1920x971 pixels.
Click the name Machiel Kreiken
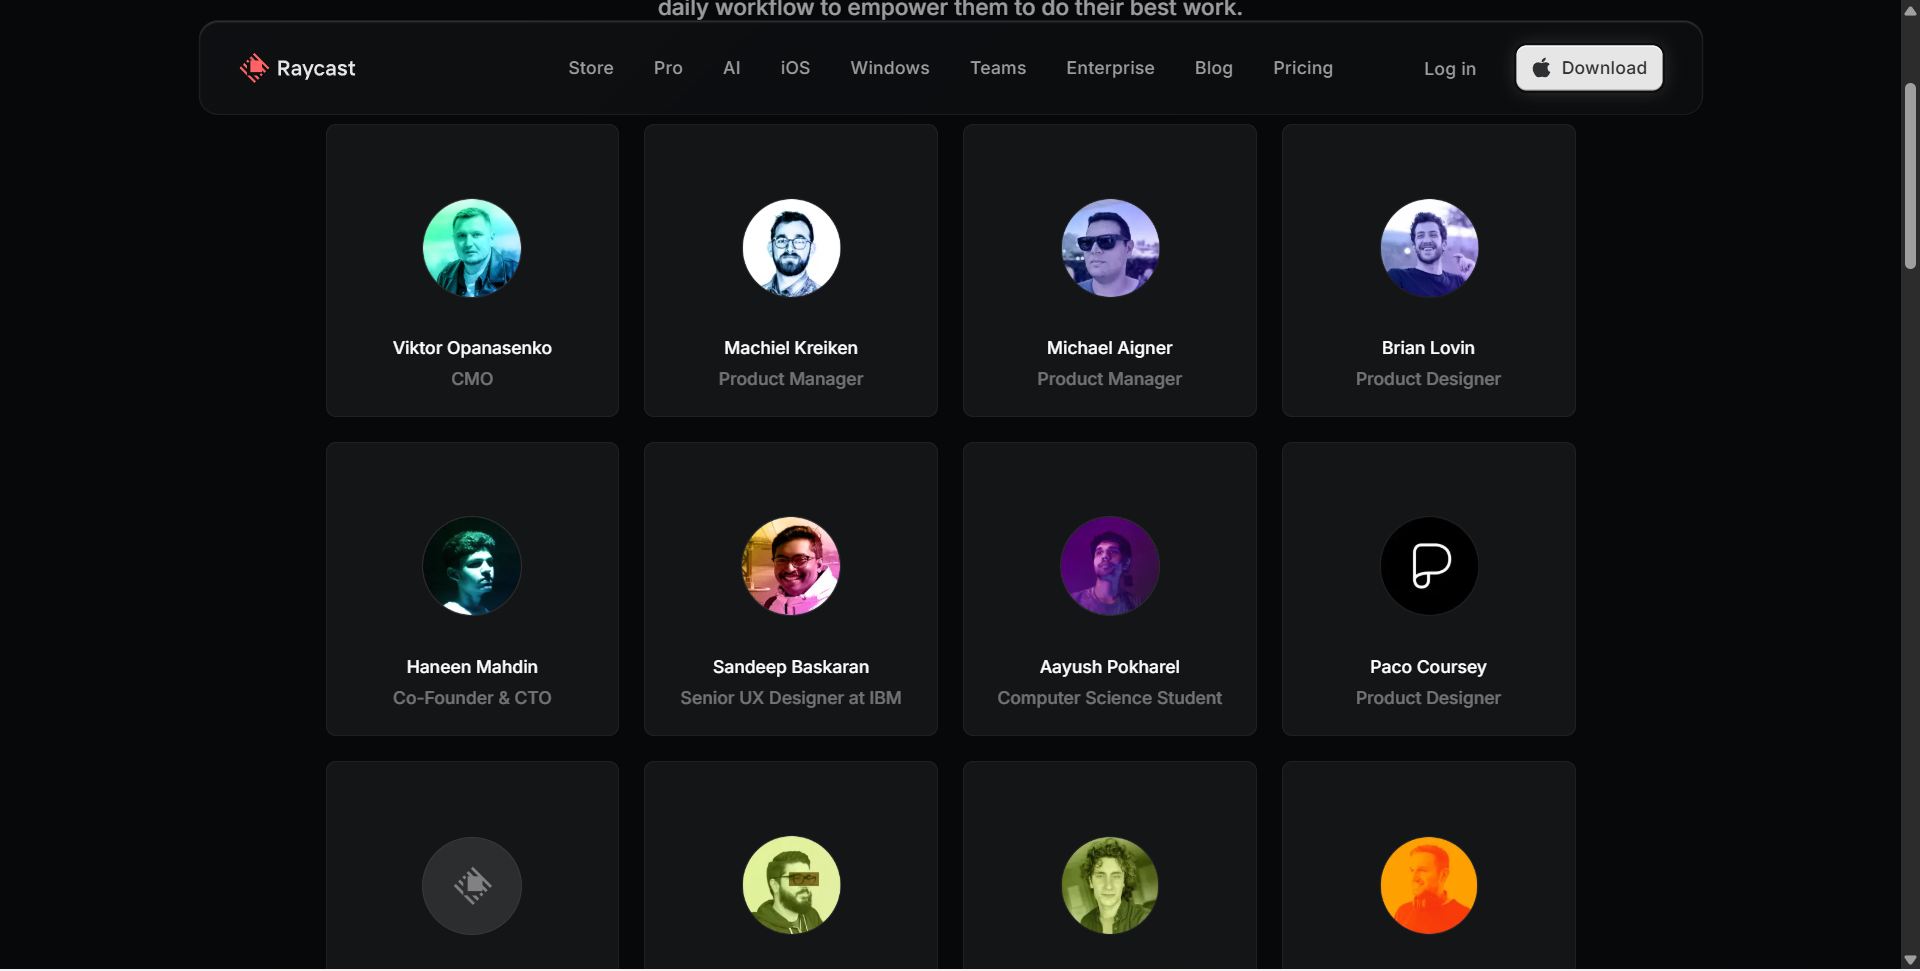point(791,348)
